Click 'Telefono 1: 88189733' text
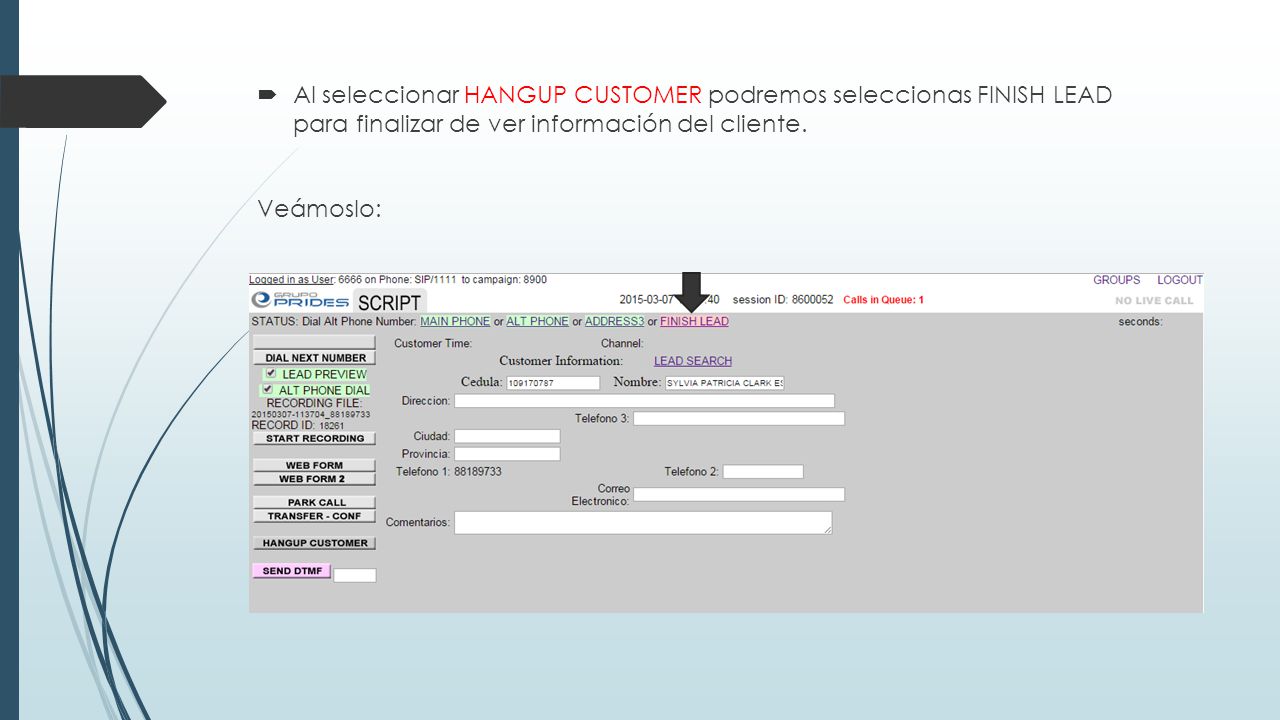The image size is (1280, 720). point(449,472)
